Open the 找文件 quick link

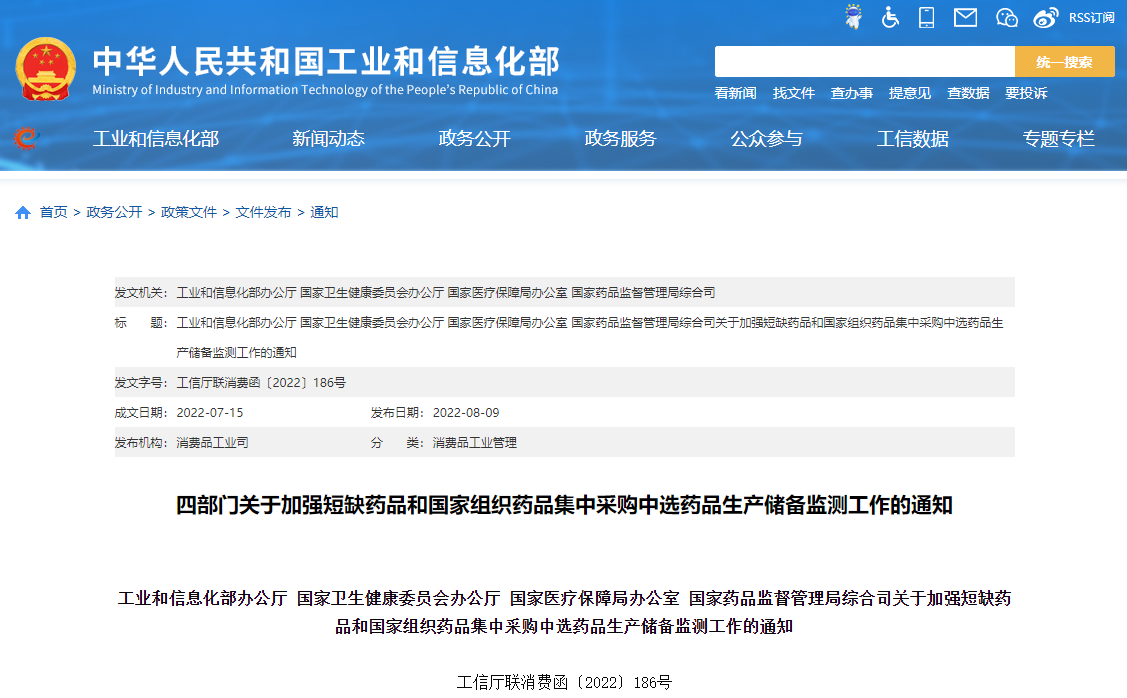[x=794, y=93]
